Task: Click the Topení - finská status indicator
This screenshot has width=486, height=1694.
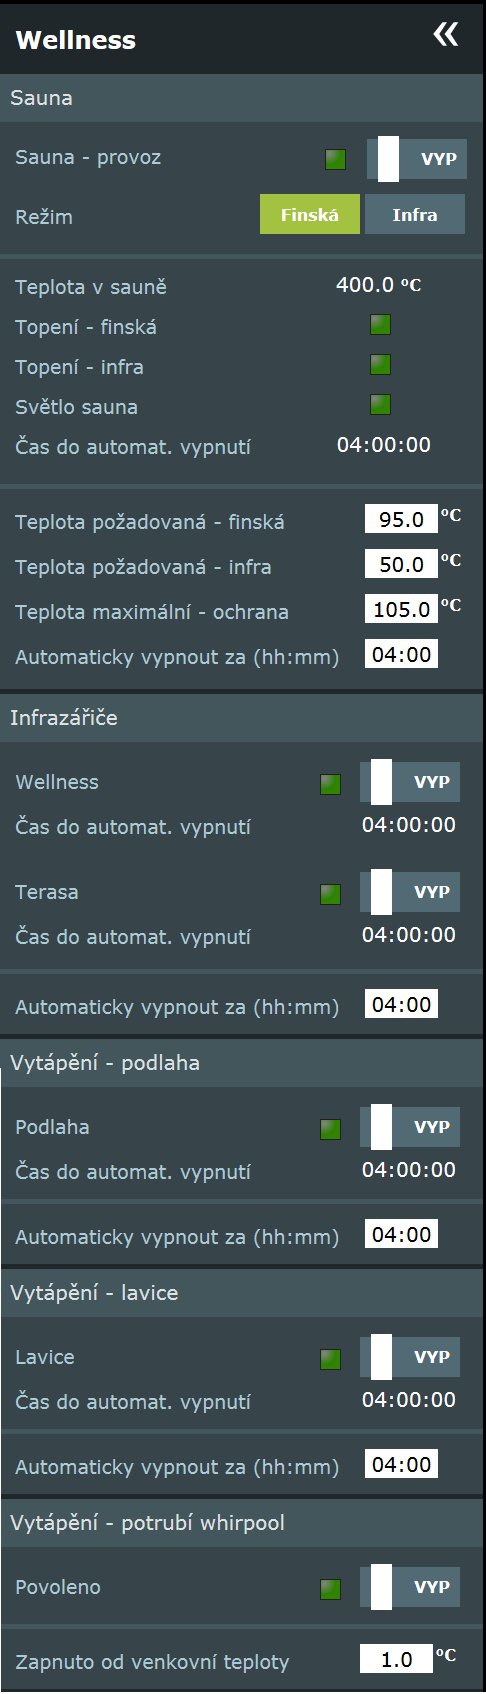Action: pyautogui.click(x=380, y=324)
